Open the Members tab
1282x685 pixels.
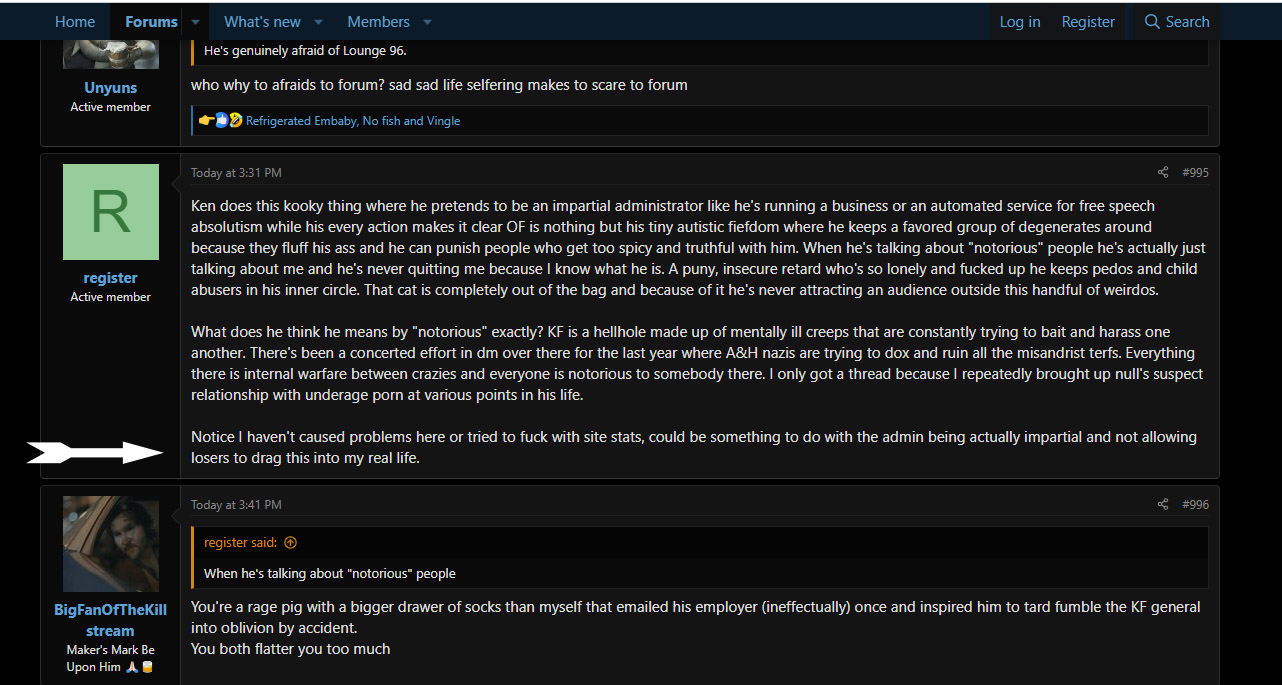(378, 22)
